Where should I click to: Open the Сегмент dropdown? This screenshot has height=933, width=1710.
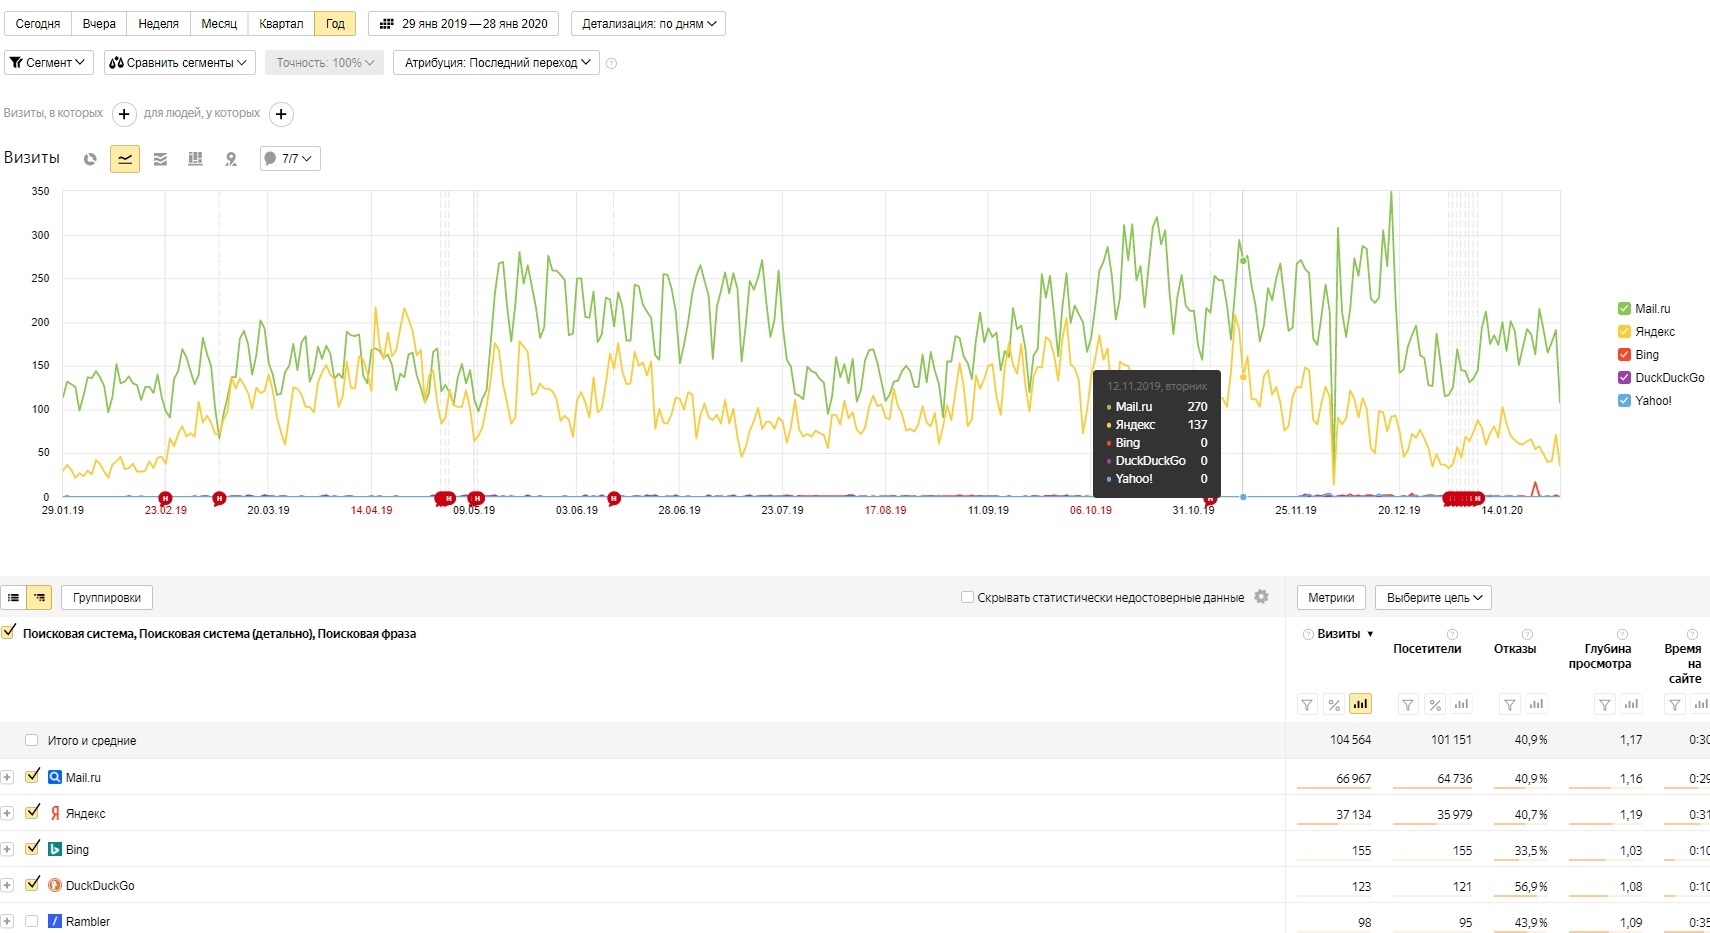tap(49, 62)
